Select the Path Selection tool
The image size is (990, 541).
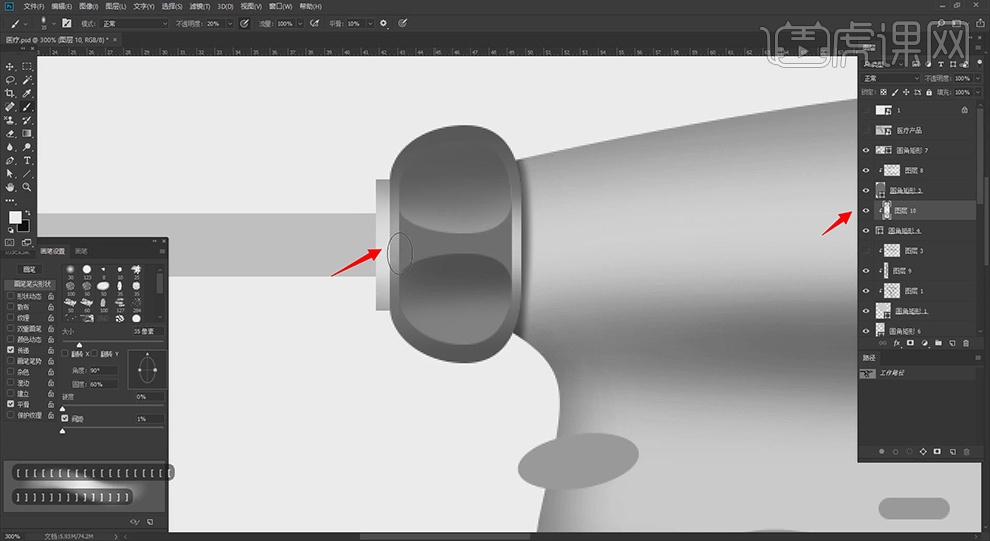point(9,174)
